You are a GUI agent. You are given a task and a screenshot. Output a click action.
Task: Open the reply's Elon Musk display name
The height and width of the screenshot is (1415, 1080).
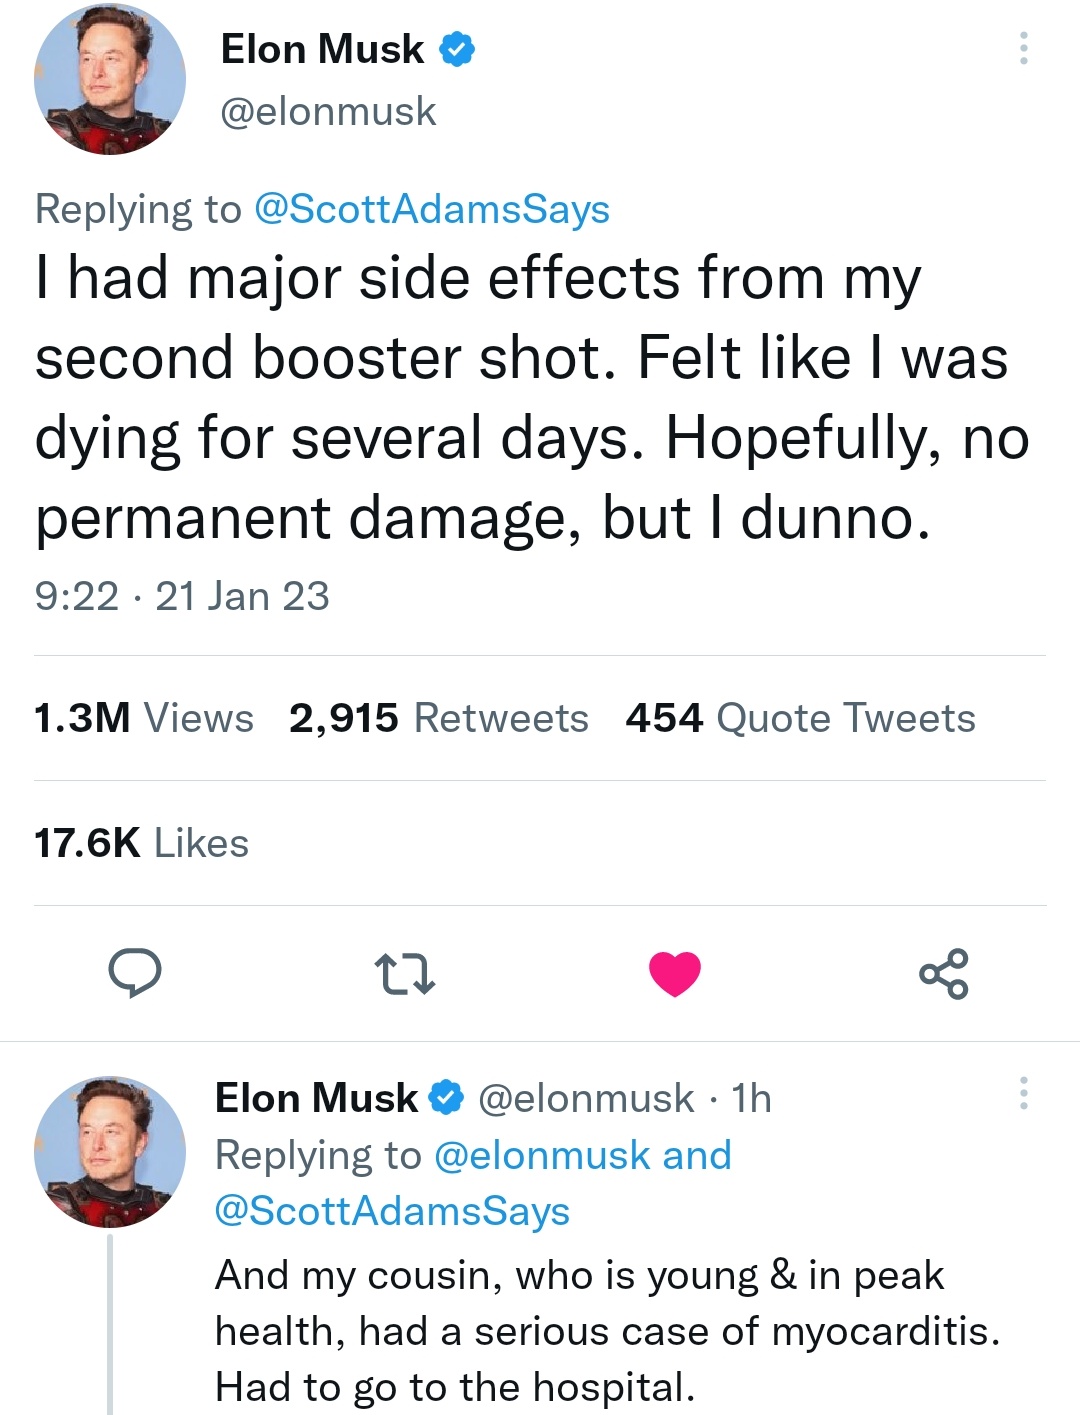coord(317,1098)
